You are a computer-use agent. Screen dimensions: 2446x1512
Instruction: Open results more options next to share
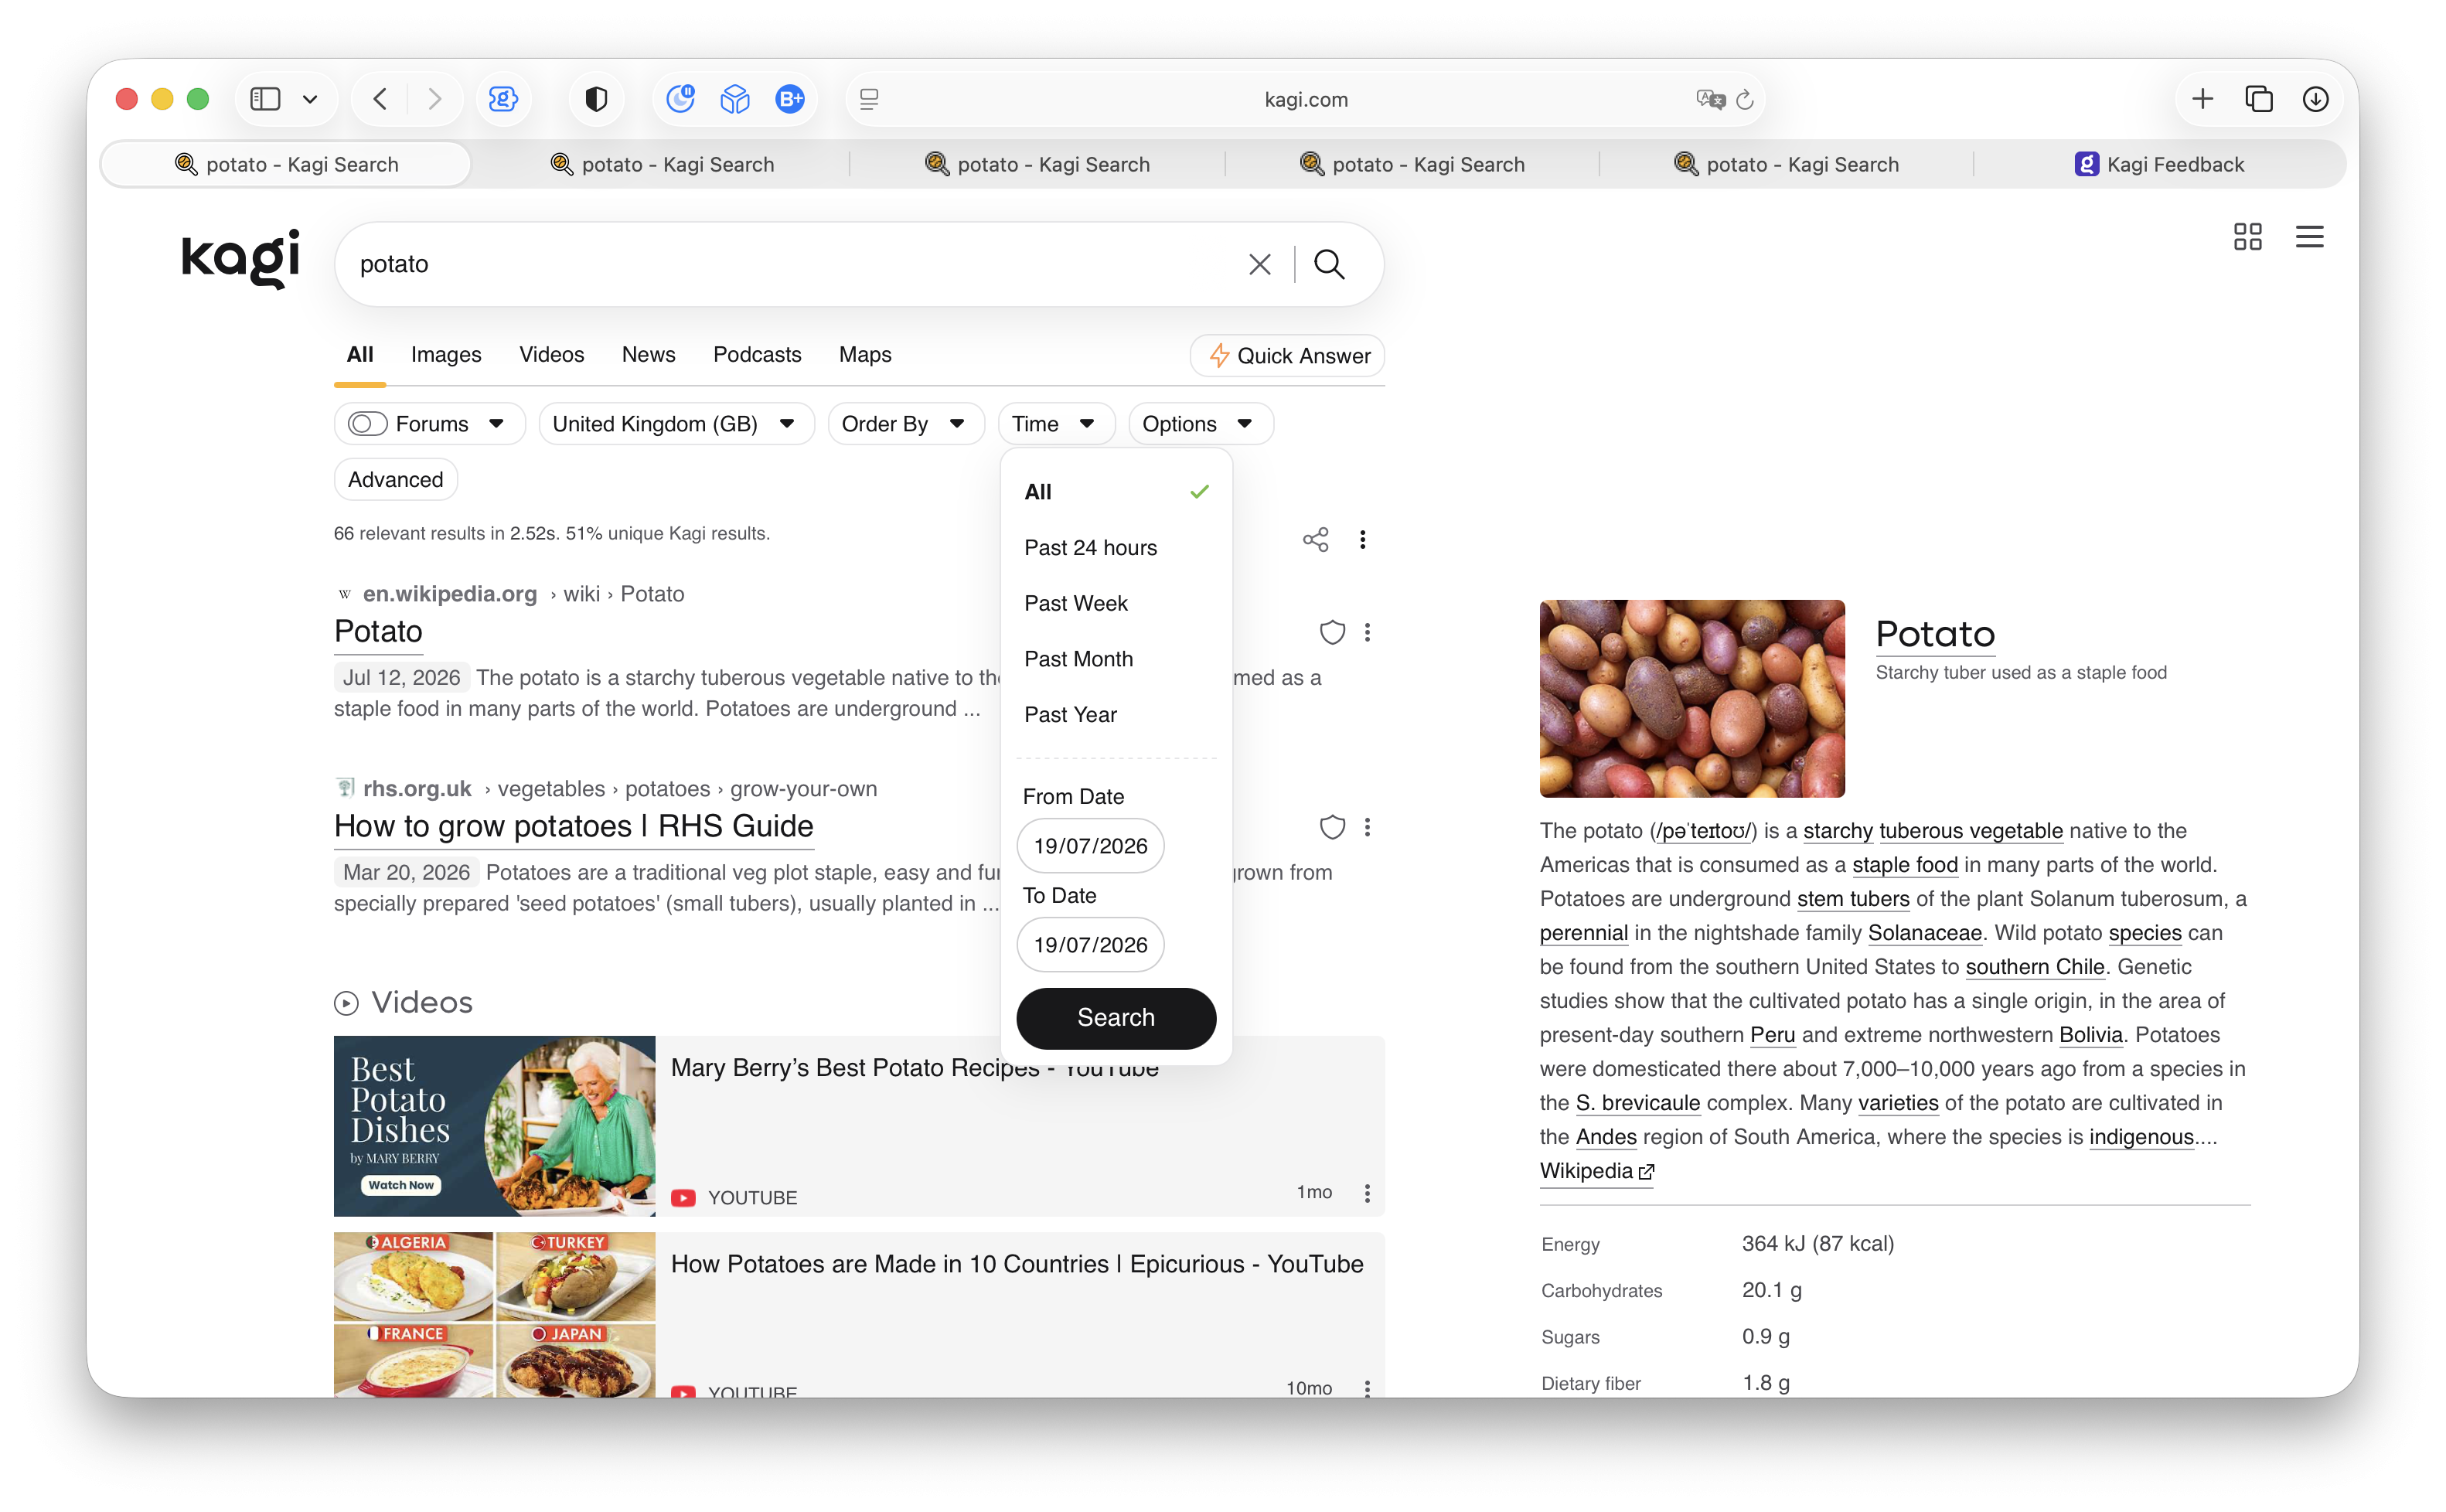pyautogui.click(x=1362, y=540)
